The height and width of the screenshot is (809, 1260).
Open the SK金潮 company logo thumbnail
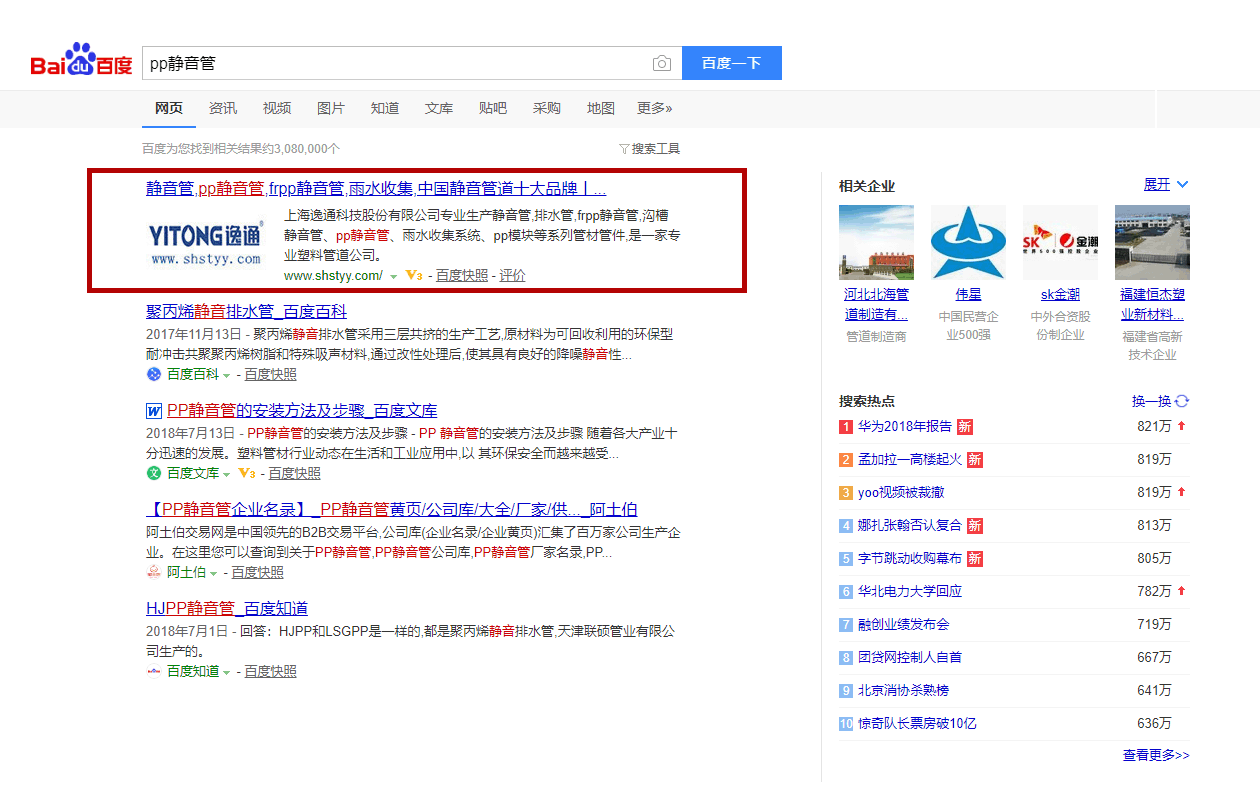pyautogui.click(x=1060, y=242)
